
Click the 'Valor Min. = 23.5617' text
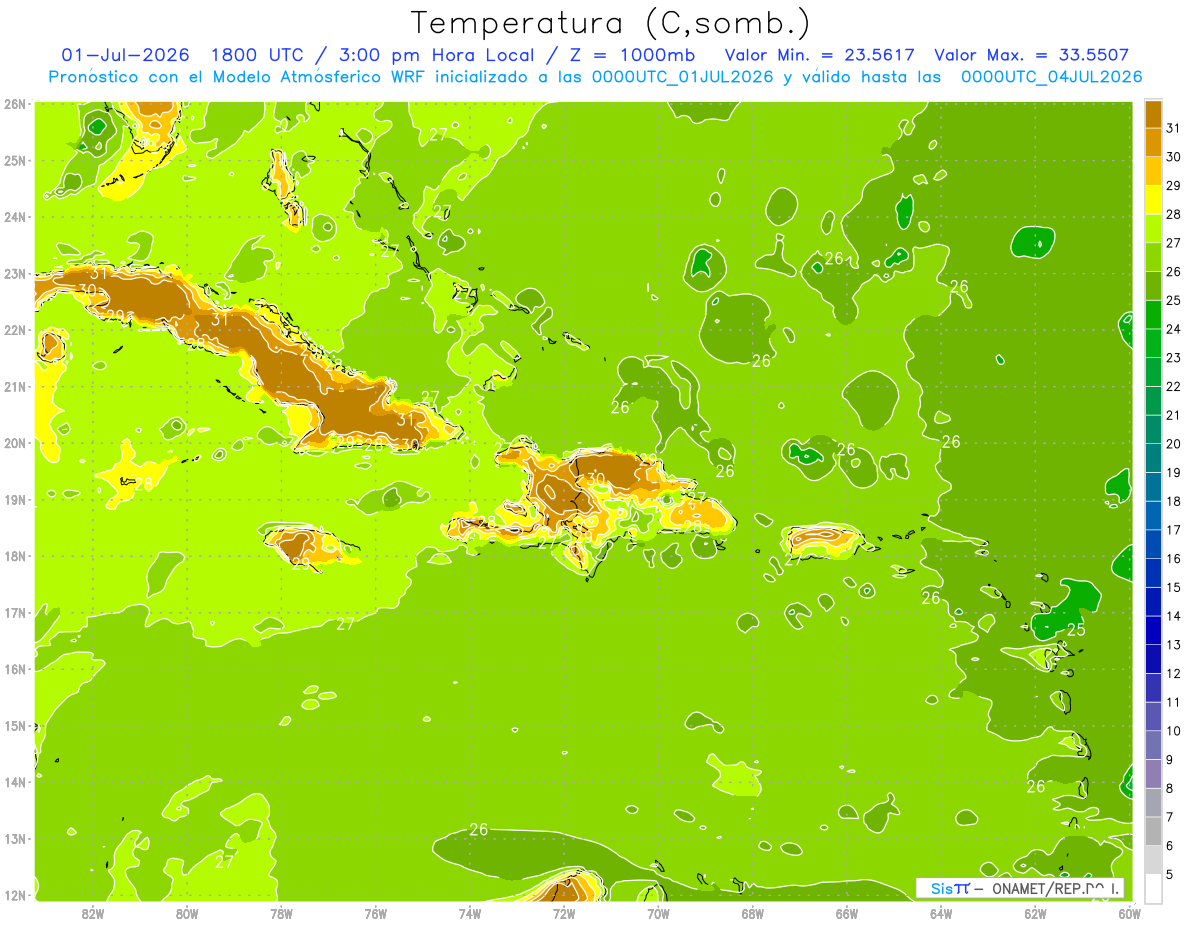[x=819, y=55]
